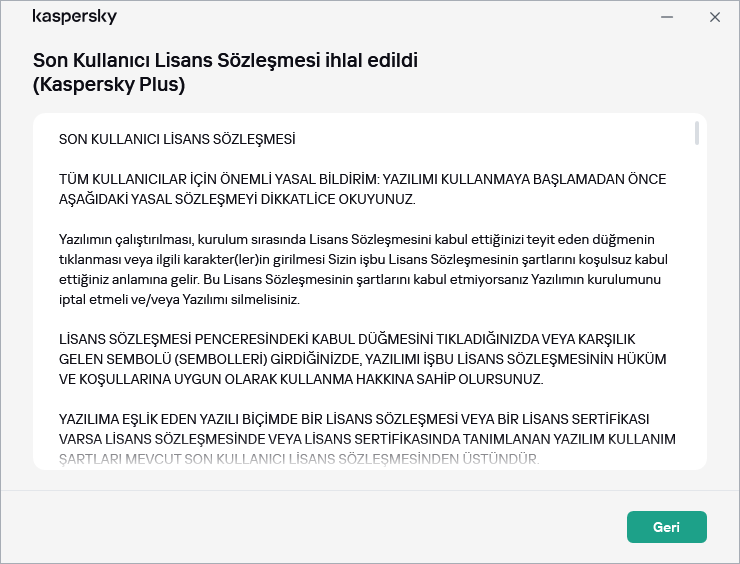The height and width of the screenshot is (564, 740).
Task: Click the Geri button
Action: click(666, 527)
